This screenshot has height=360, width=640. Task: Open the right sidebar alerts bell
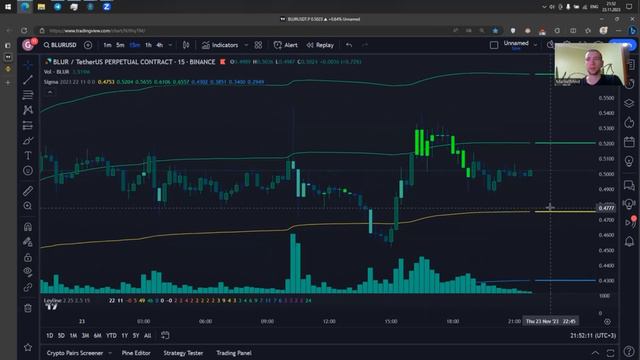coord(629,242)
